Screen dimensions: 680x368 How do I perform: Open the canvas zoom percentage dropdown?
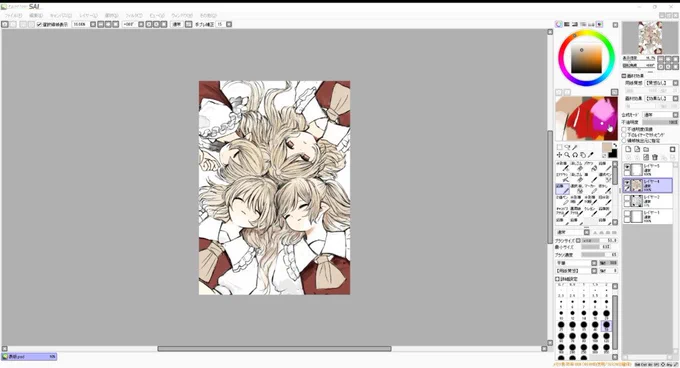click(x=93, y=24)
